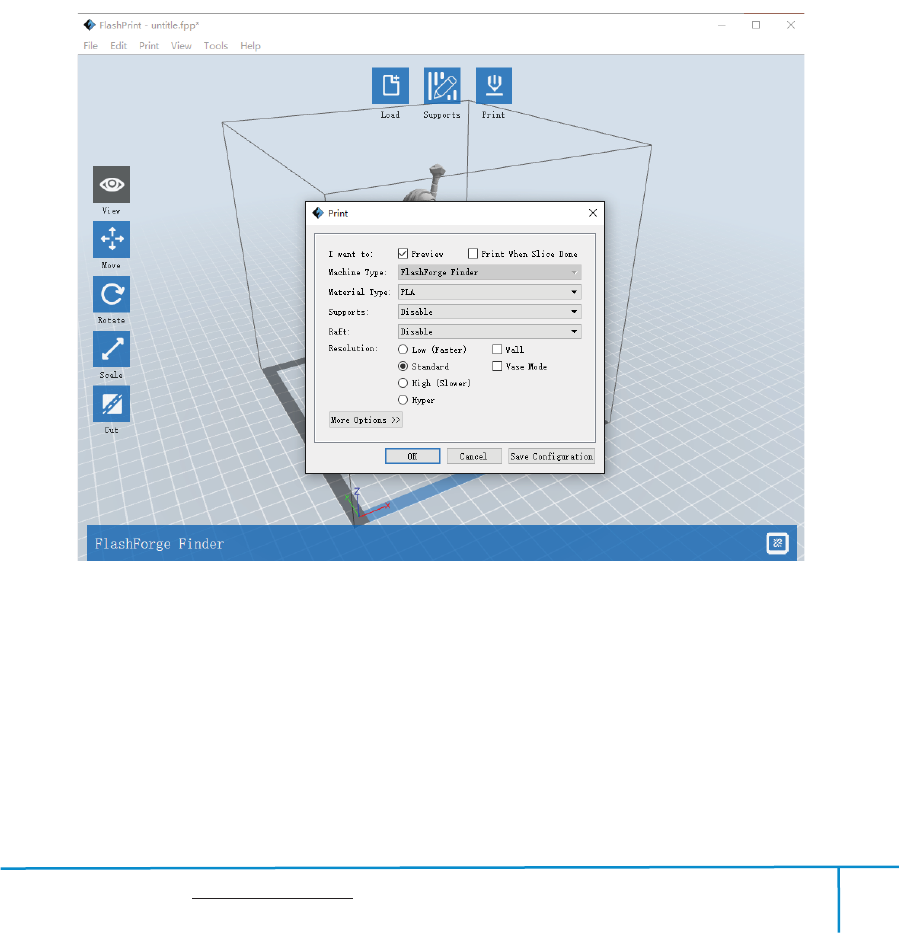The image size is (899, 933).
Task: Open the Help menu
Action: (x=250, y=46)
